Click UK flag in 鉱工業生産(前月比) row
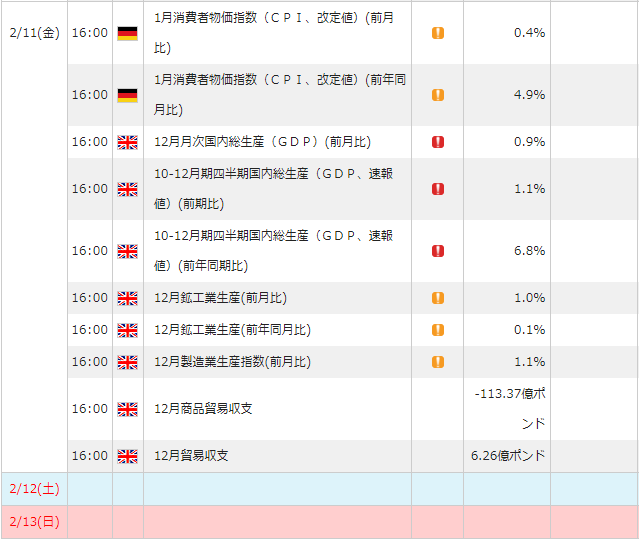The image size is (639, 540). point(128,298)
